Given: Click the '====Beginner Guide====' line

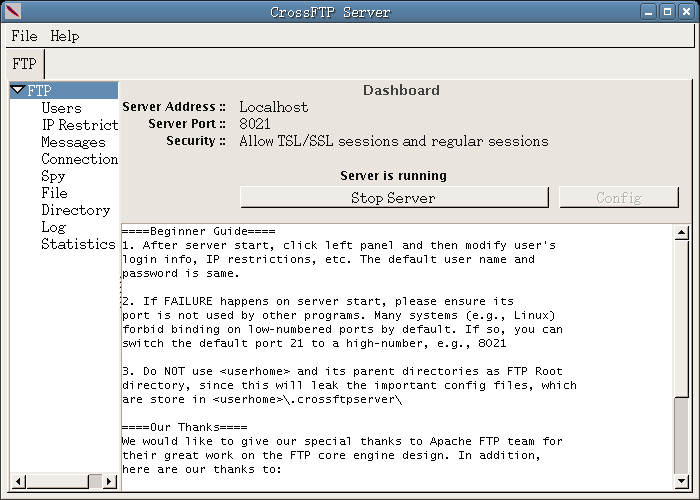Looking at the screenshot, I should 199,231.
